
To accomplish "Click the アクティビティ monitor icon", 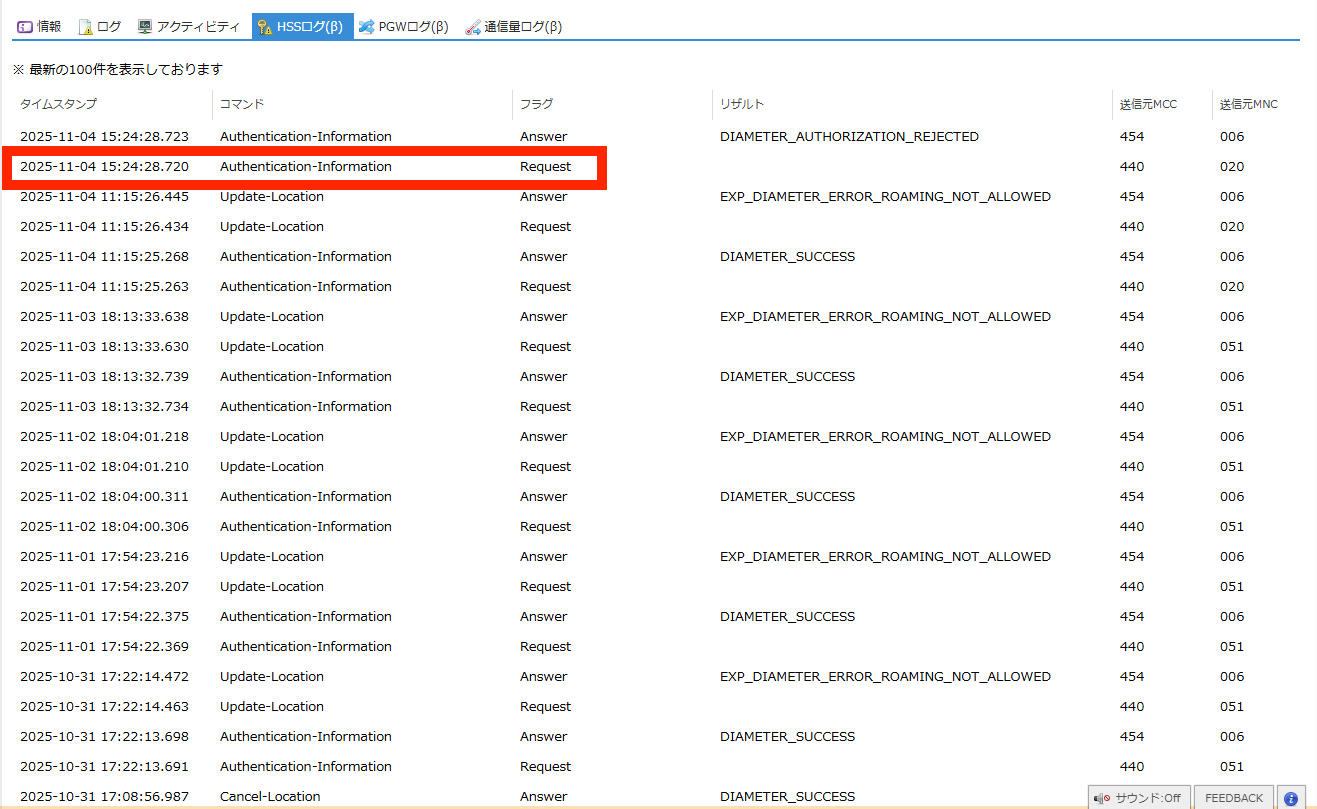I will tap(145, 27).
